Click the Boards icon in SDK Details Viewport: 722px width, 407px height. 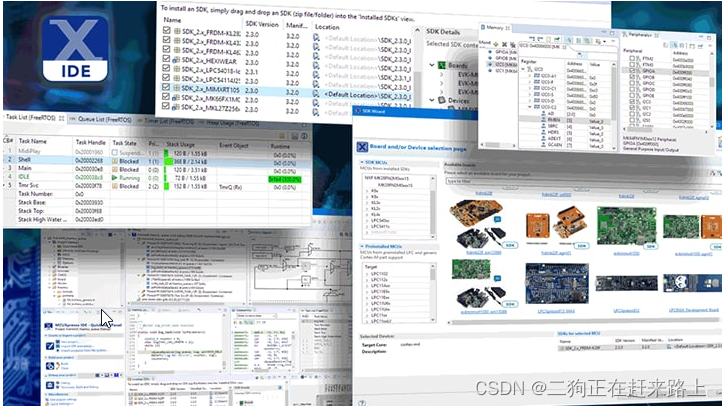click(442, 65)
